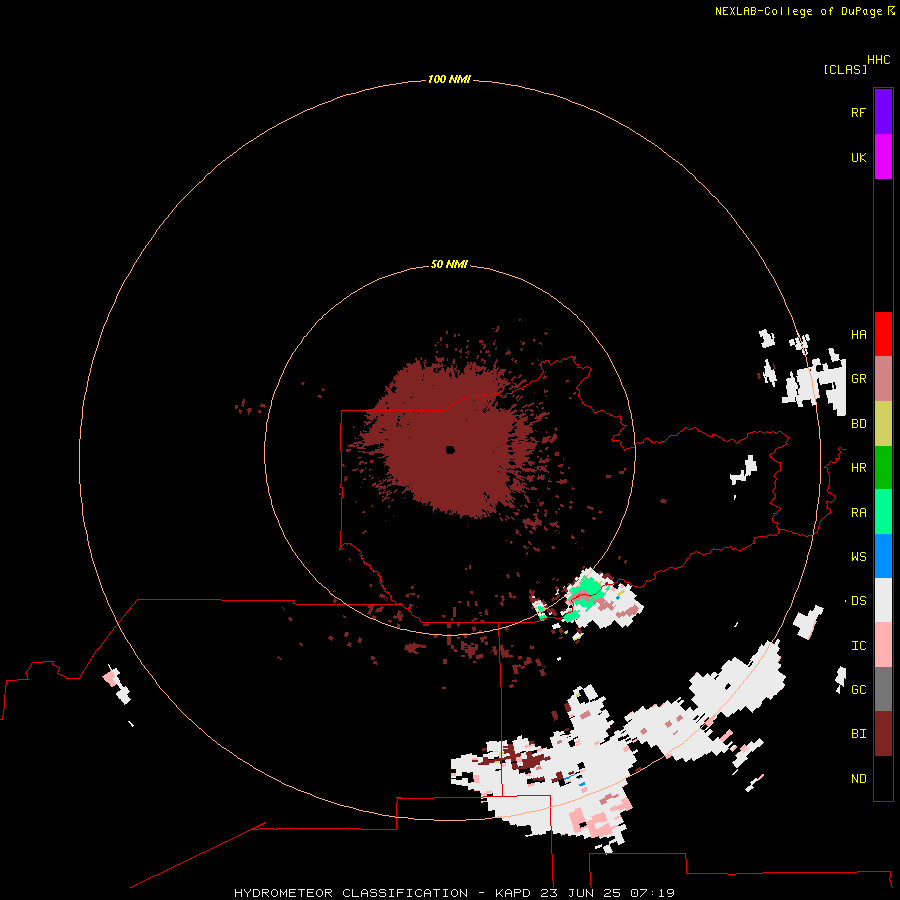Viewport: 900px width, 900px height.
Task: Click the BD yellow legend swatch
Action: pos(883,424)
